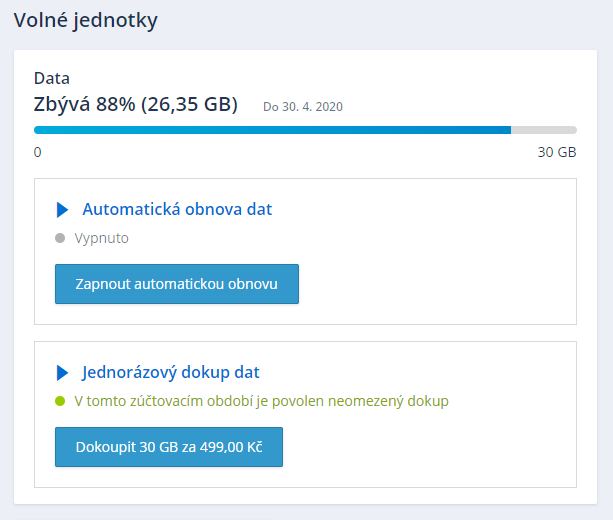Open the Automatická obnova dat heading link

(177, 210)
